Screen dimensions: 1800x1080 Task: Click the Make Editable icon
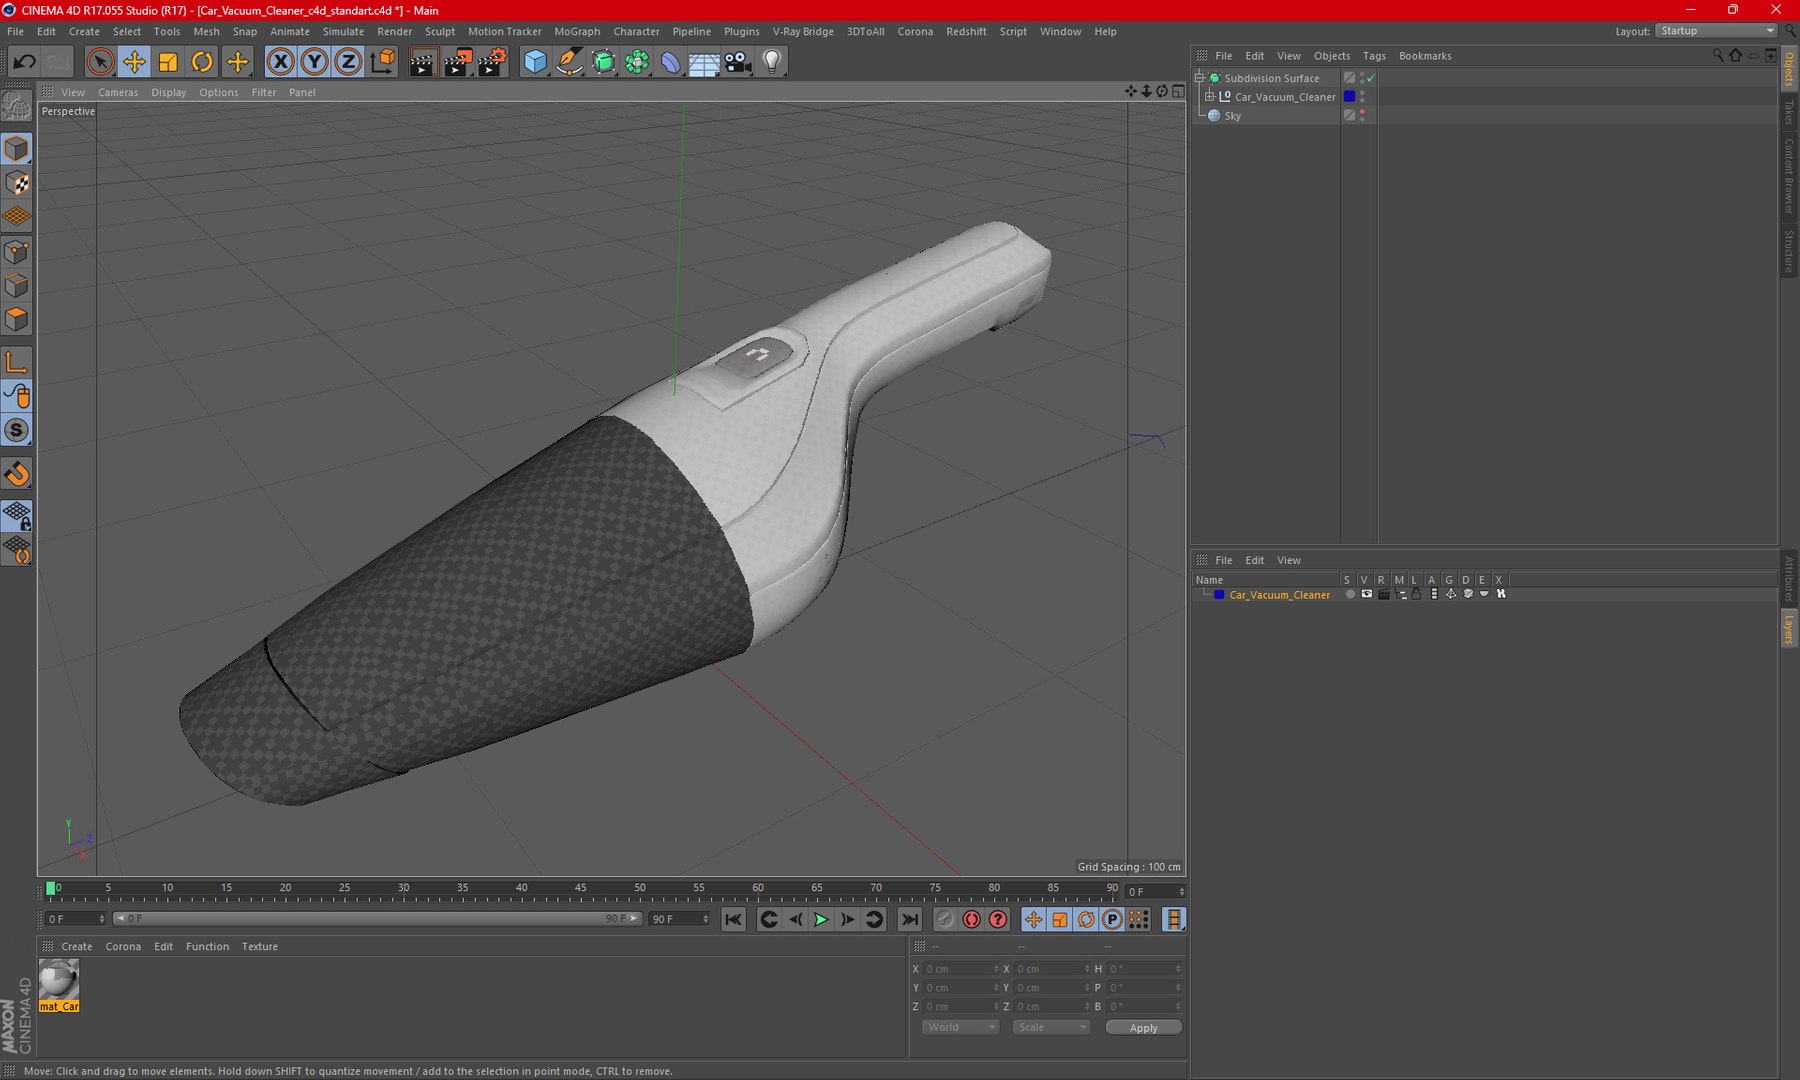[x=17, y=105]
